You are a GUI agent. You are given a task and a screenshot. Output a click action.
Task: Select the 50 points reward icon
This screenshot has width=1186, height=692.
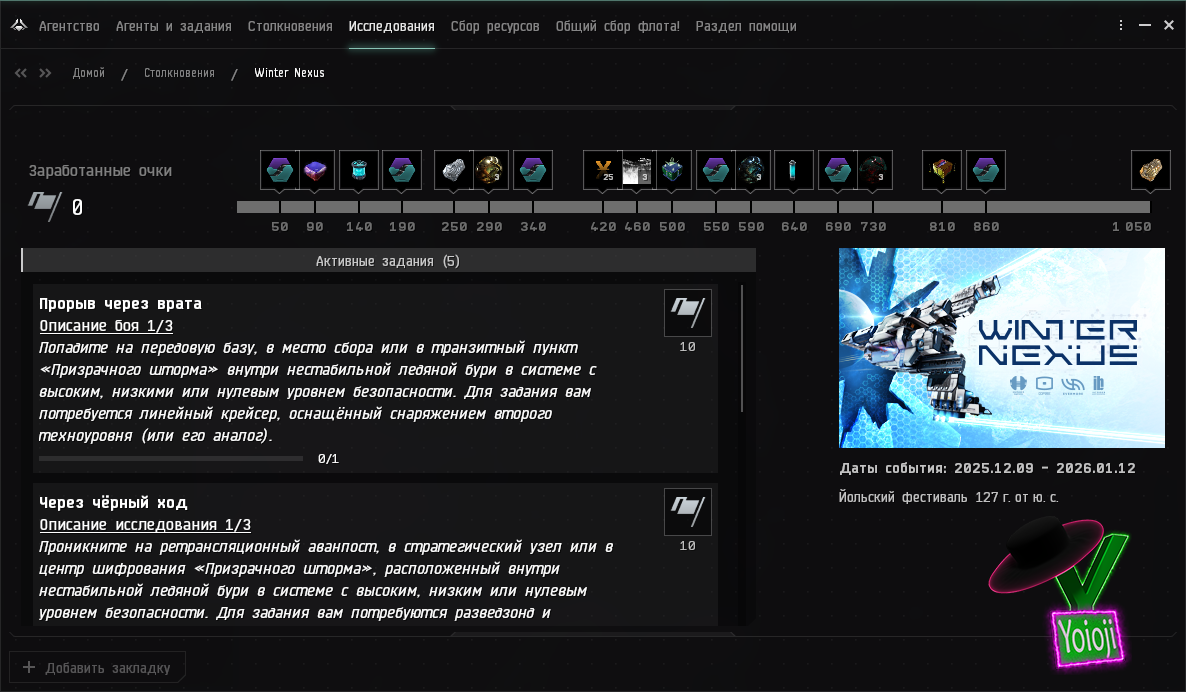click(280, 169)
